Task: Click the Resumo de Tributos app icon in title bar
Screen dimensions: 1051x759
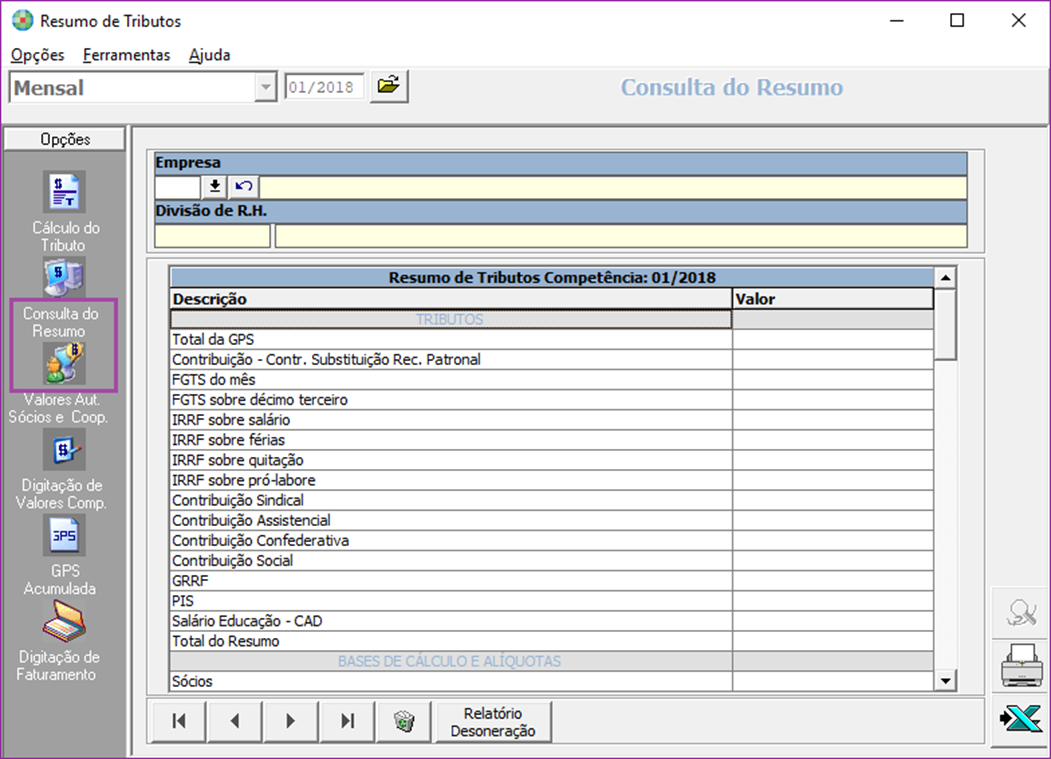Action: tap(22, 21)
